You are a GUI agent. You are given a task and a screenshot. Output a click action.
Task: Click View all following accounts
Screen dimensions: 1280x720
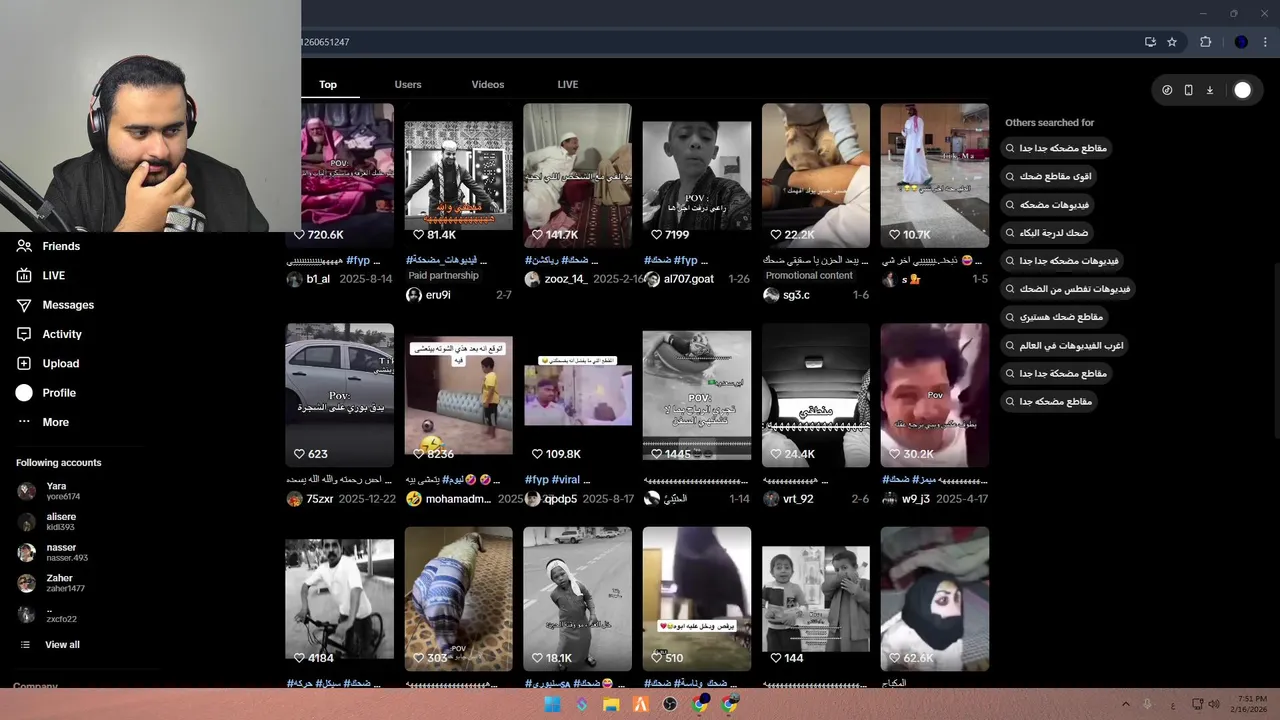point(61,645)
